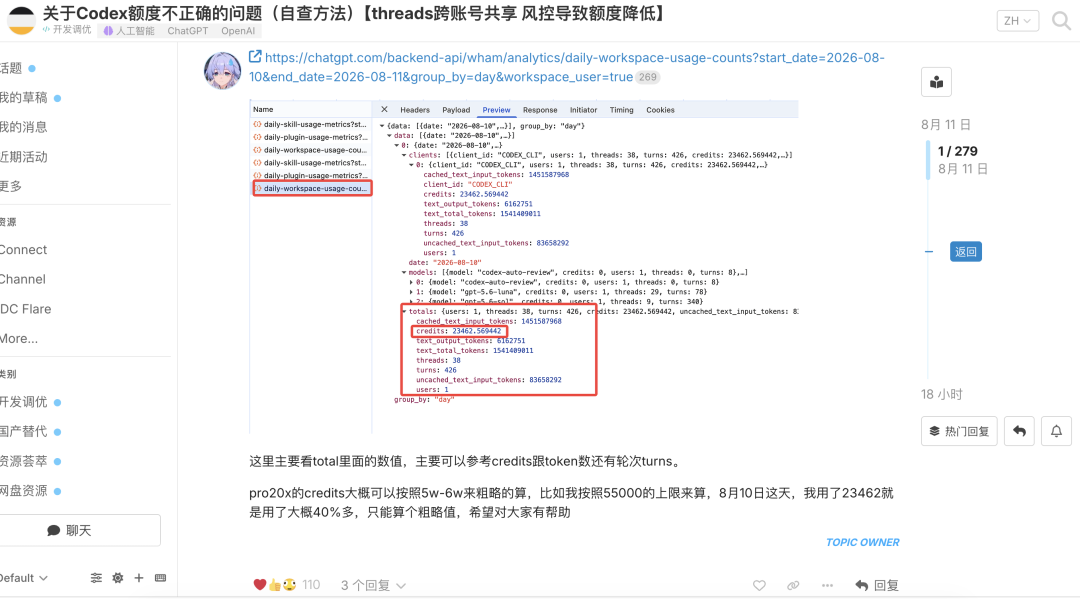This screenshot has width=1080, height=599.
Task: Click the topic title about Codex额度
Action: pos(353,13)
